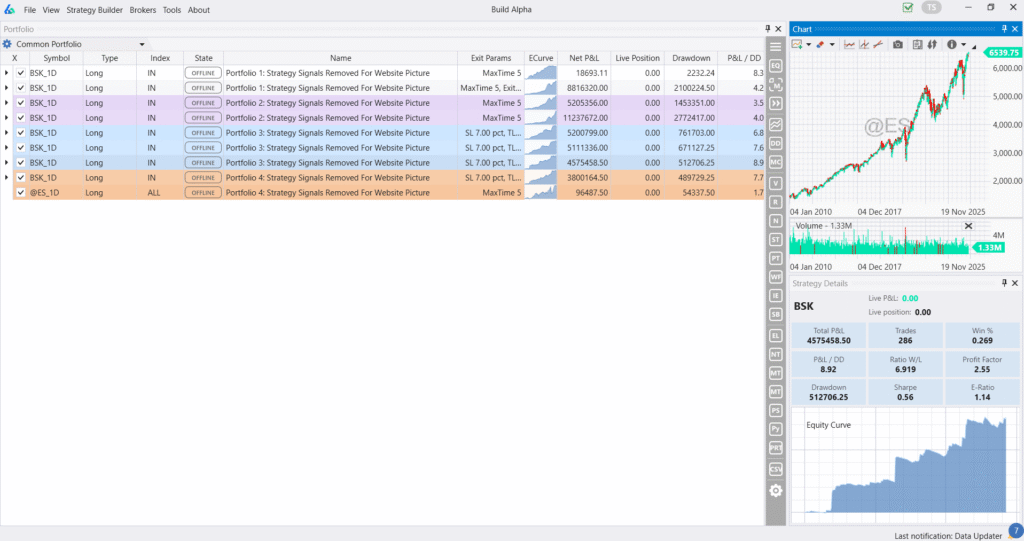1024x541 pixels.
Task: Open the ST sidebar tool
Action: click(775, 240)
